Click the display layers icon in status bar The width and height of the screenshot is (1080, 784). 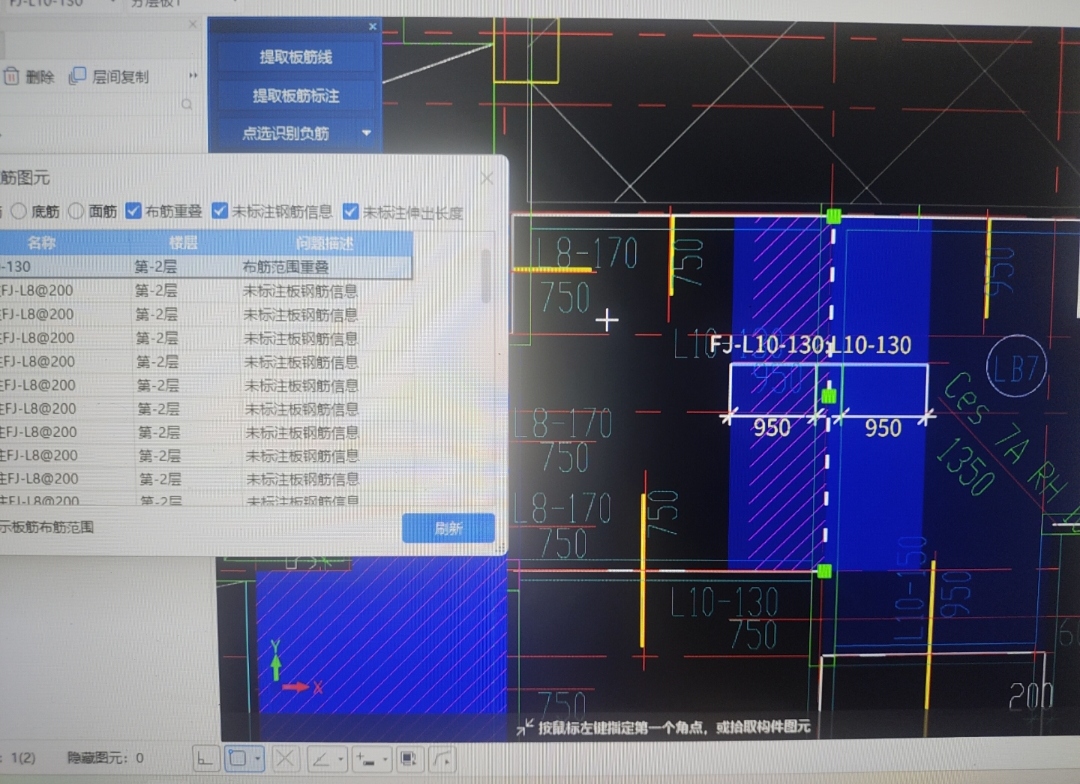tap(409, 759)
